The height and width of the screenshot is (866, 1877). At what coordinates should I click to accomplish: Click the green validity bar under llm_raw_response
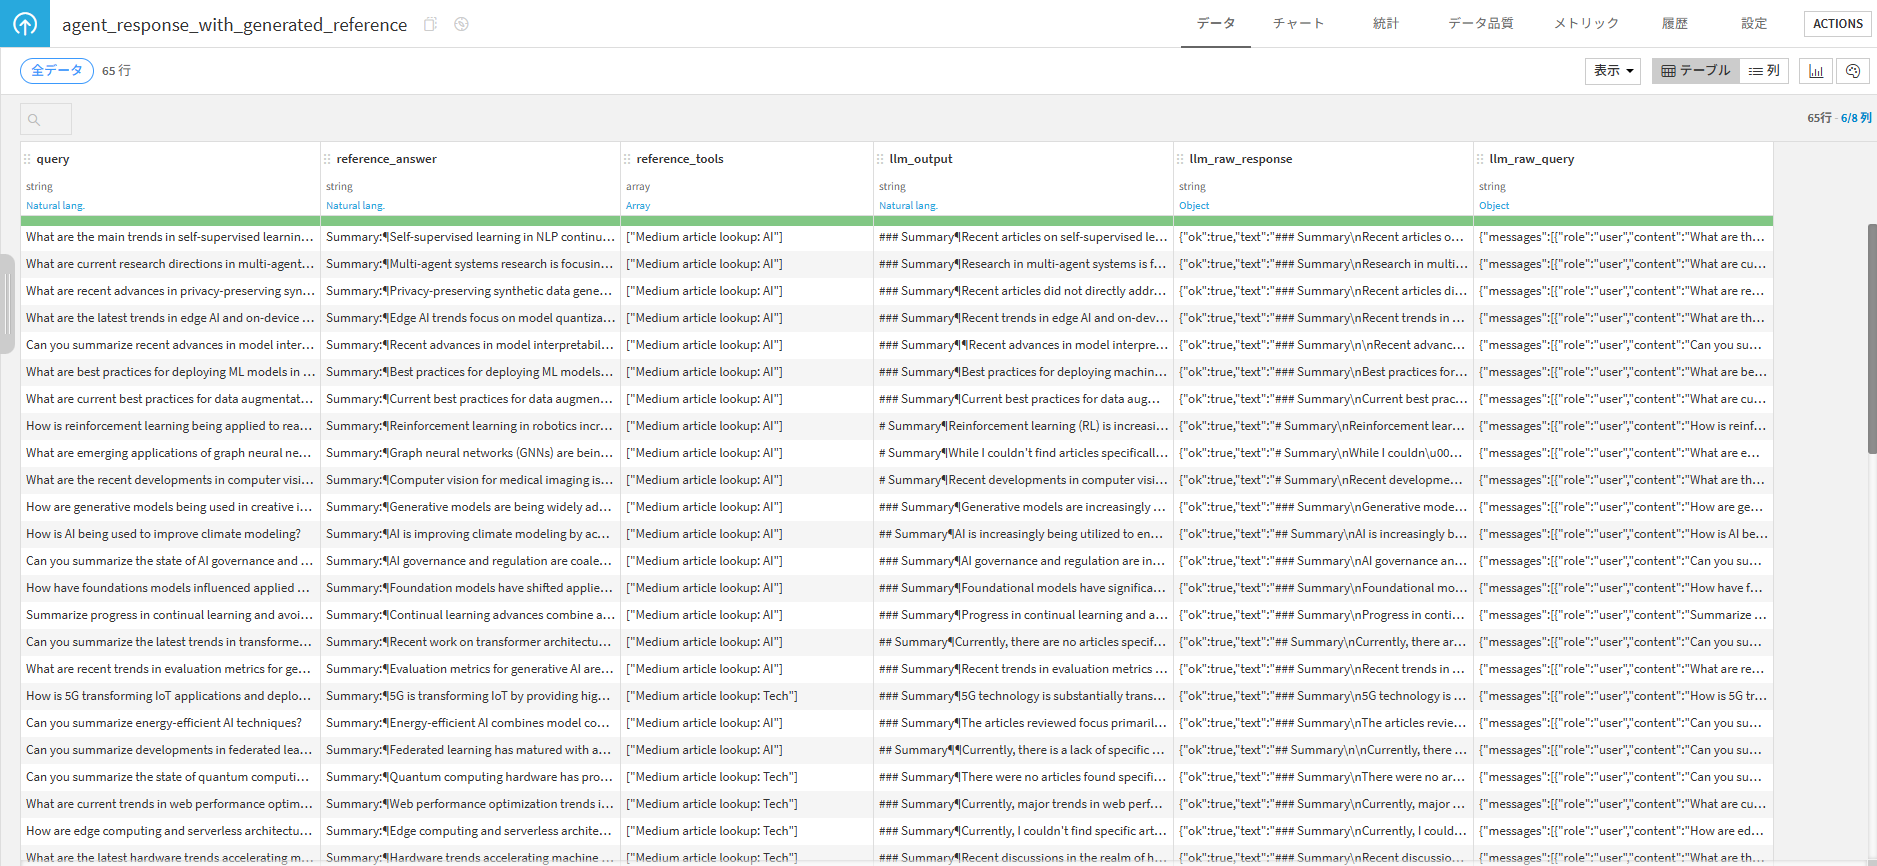(x=1323, y=221)
